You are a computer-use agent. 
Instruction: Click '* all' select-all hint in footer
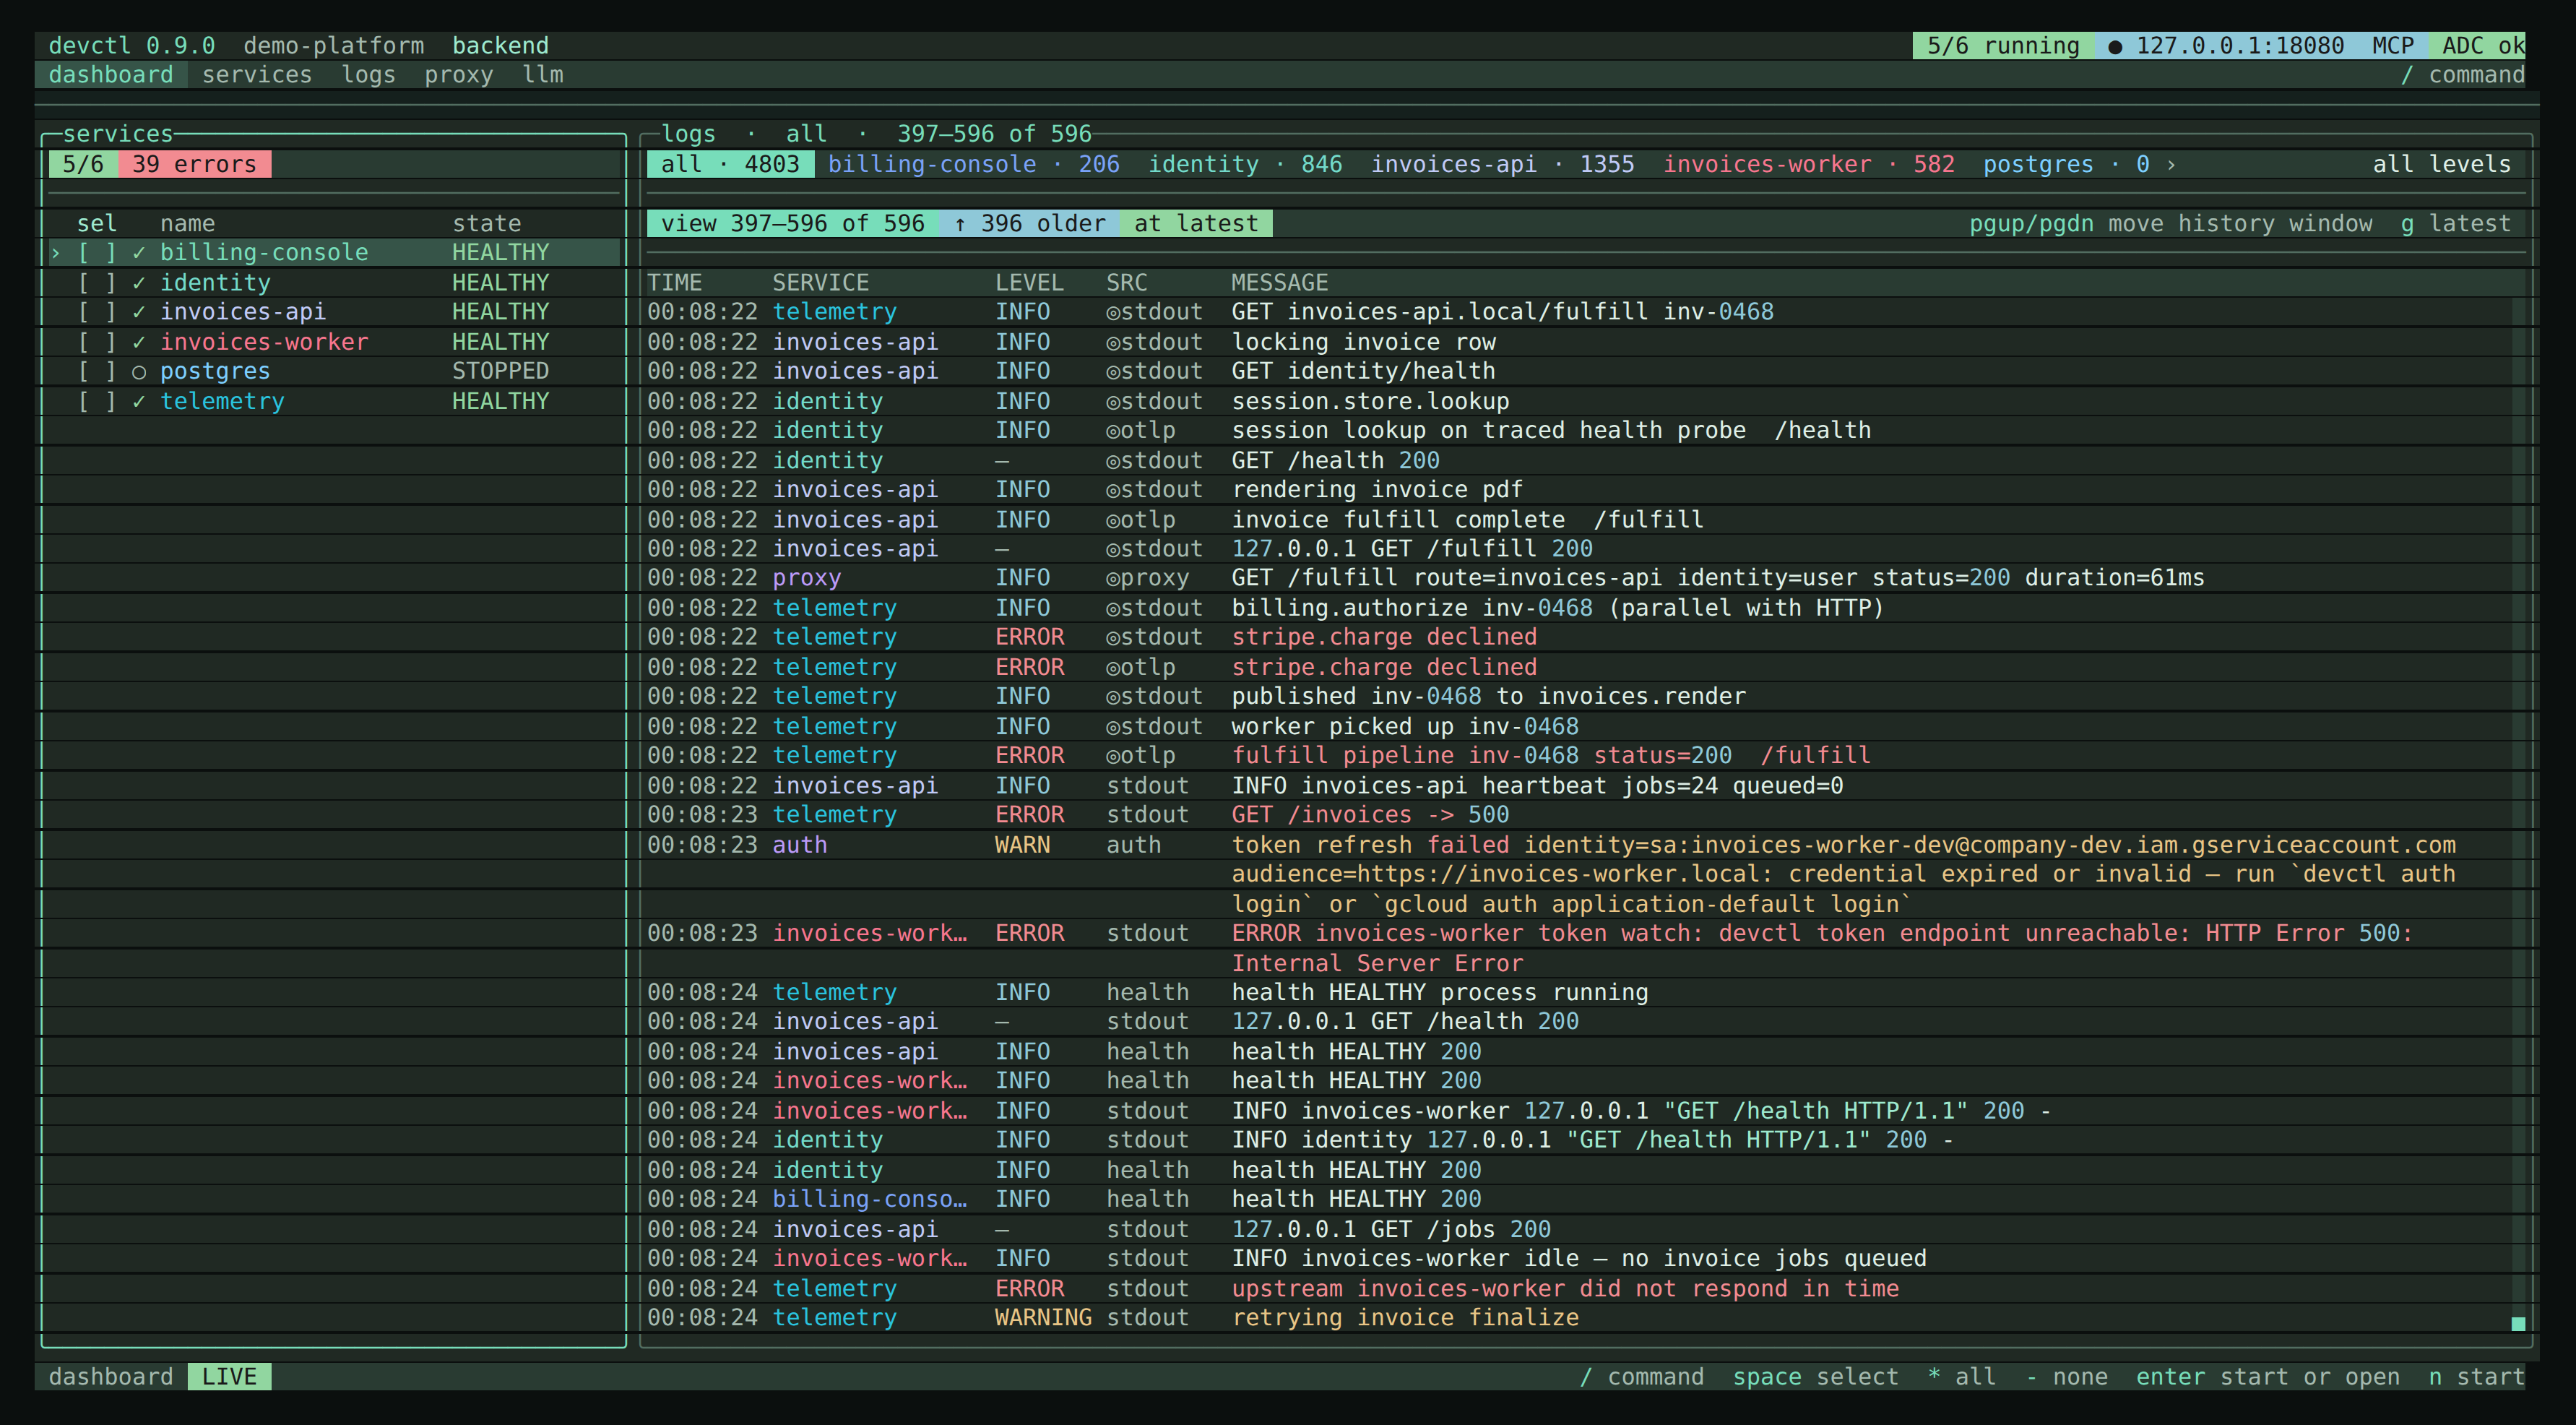(1961, 1376)
